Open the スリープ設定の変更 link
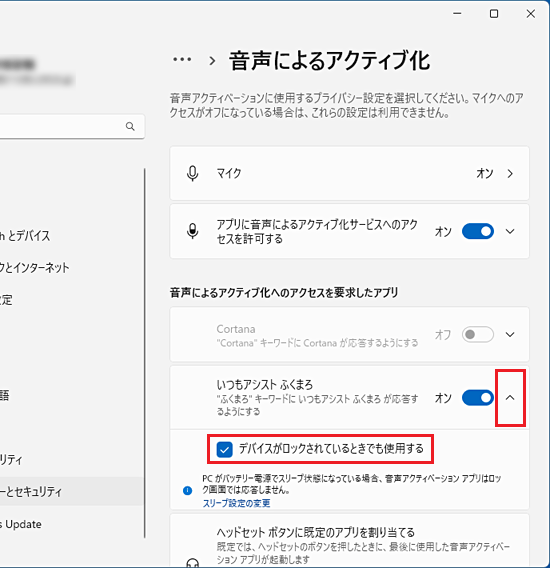The image size is (550, 568). (x=236, y=503)
